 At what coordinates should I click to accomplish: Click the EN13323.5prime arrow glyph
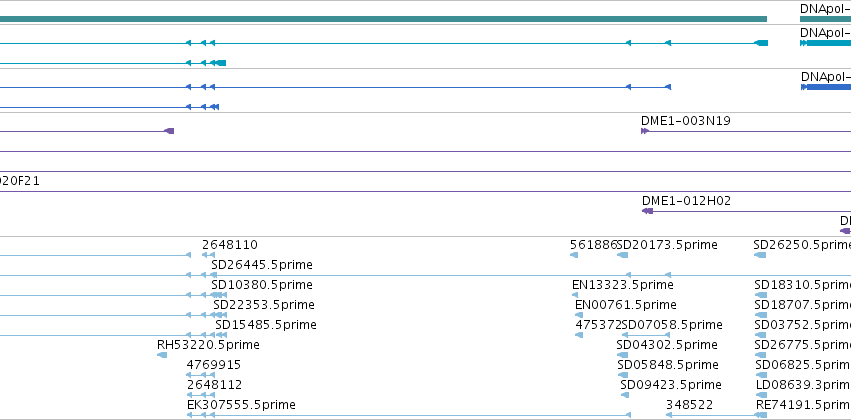575,295
